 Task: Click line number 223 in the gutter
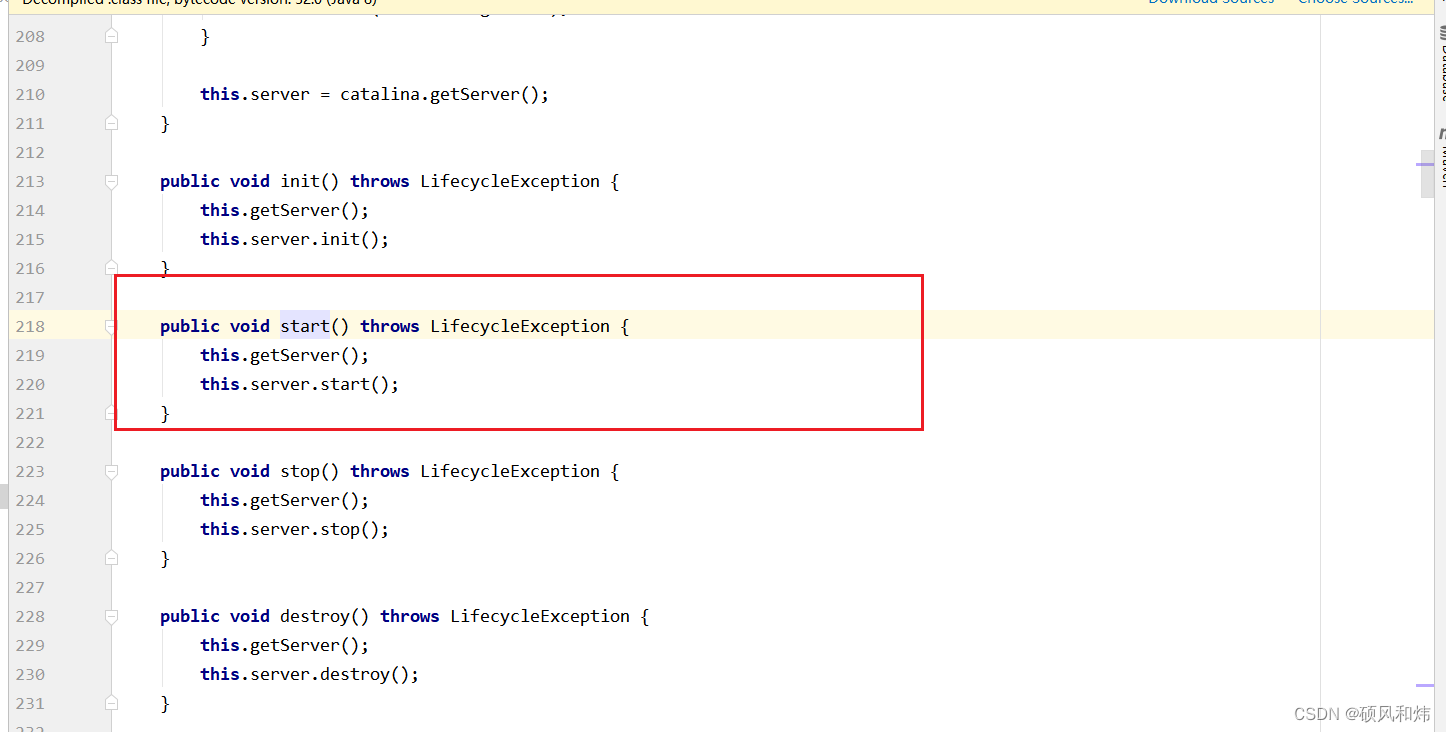(x=30, y=471)
